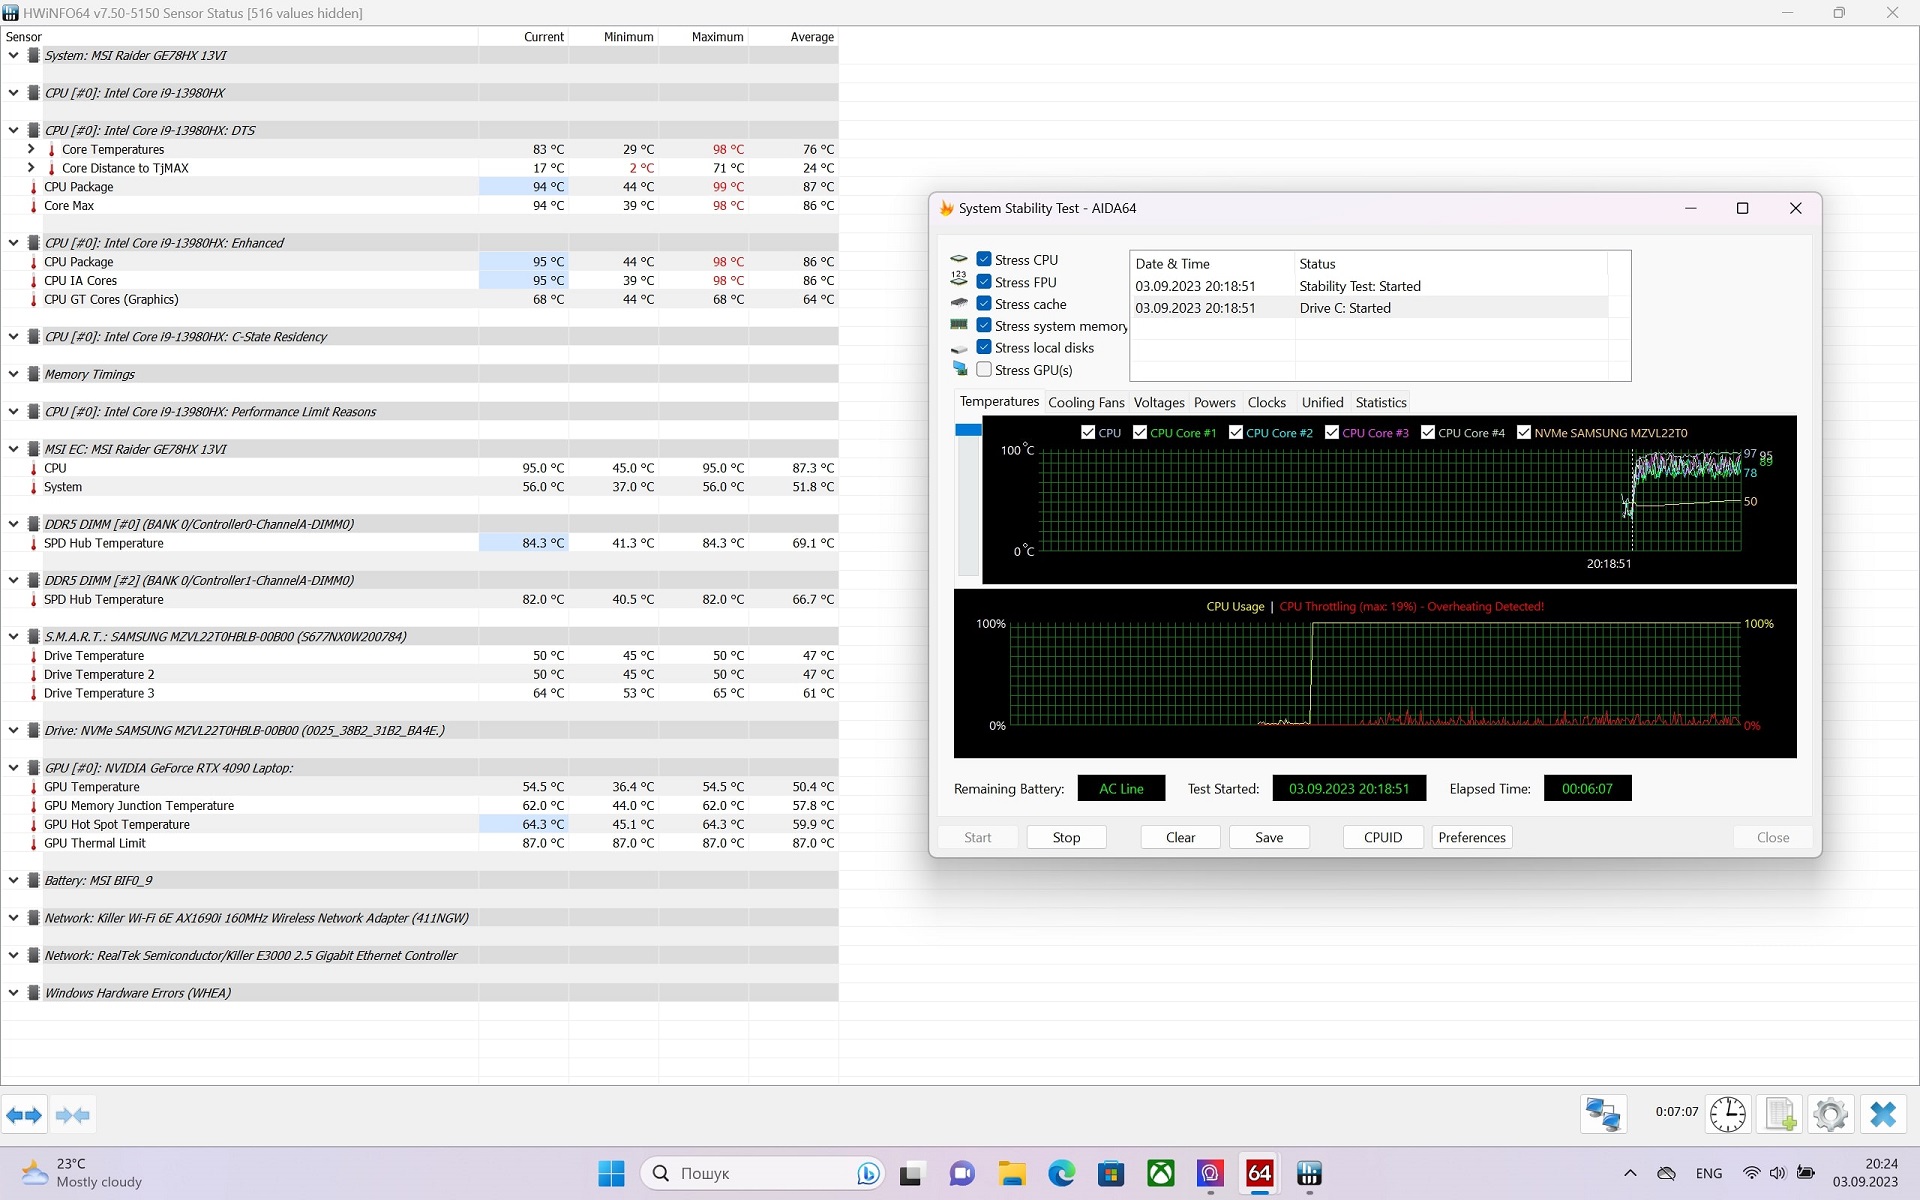Click the taskbar icon between Xbox and AIDA64
Viewport: 1920px width, 1200px height.
[x=1210, y=1173]
